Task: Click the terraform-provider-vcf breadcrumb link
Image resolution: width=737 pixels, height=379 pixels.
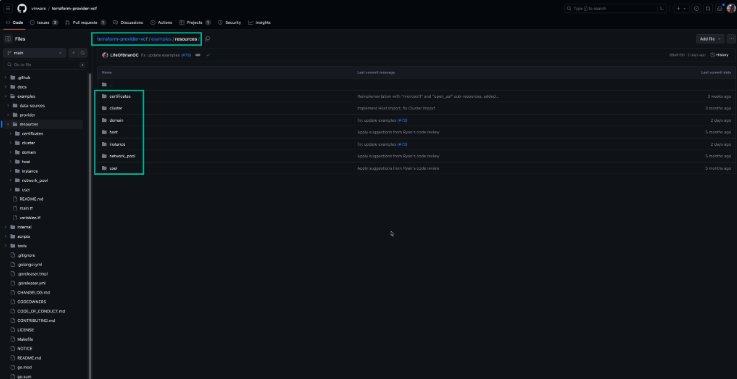Action: 122,39
